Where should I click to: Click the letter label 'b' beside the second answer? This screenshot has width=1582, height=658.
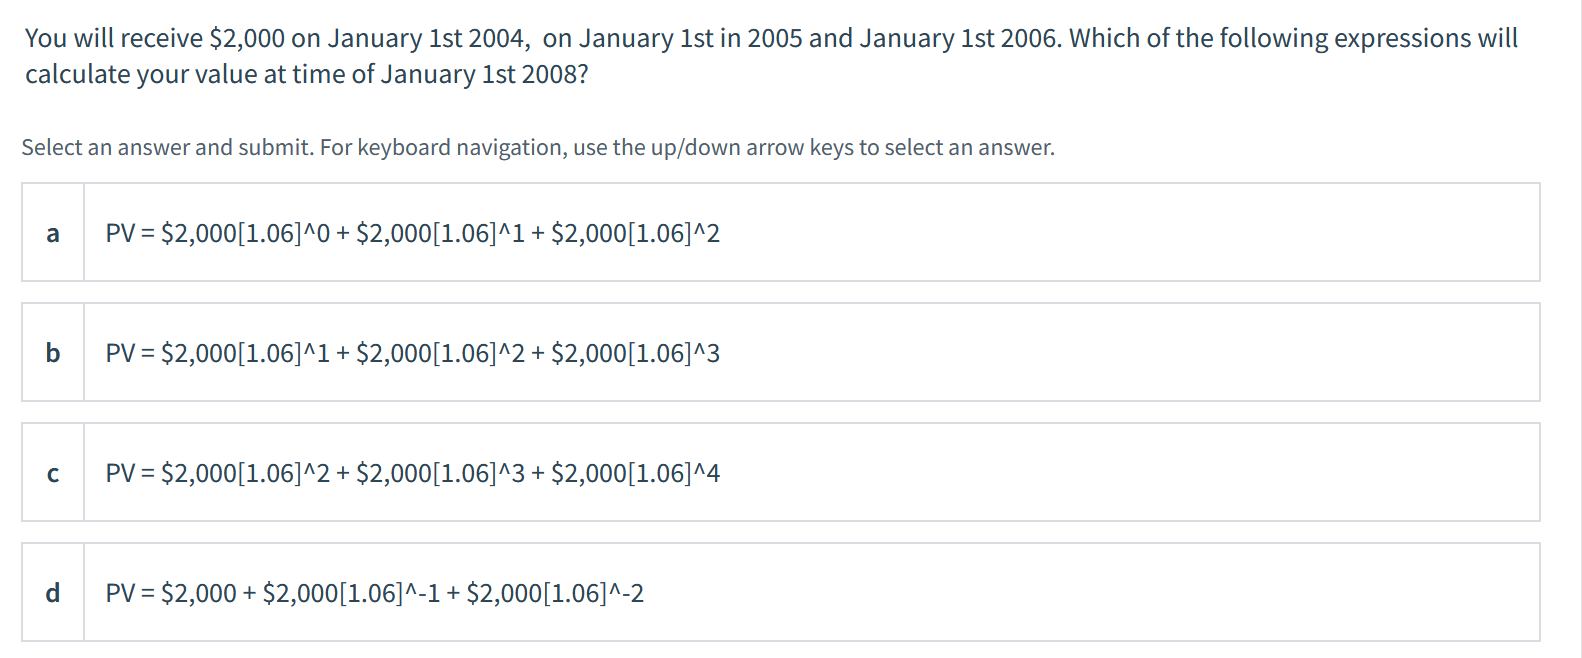point(53,352)
